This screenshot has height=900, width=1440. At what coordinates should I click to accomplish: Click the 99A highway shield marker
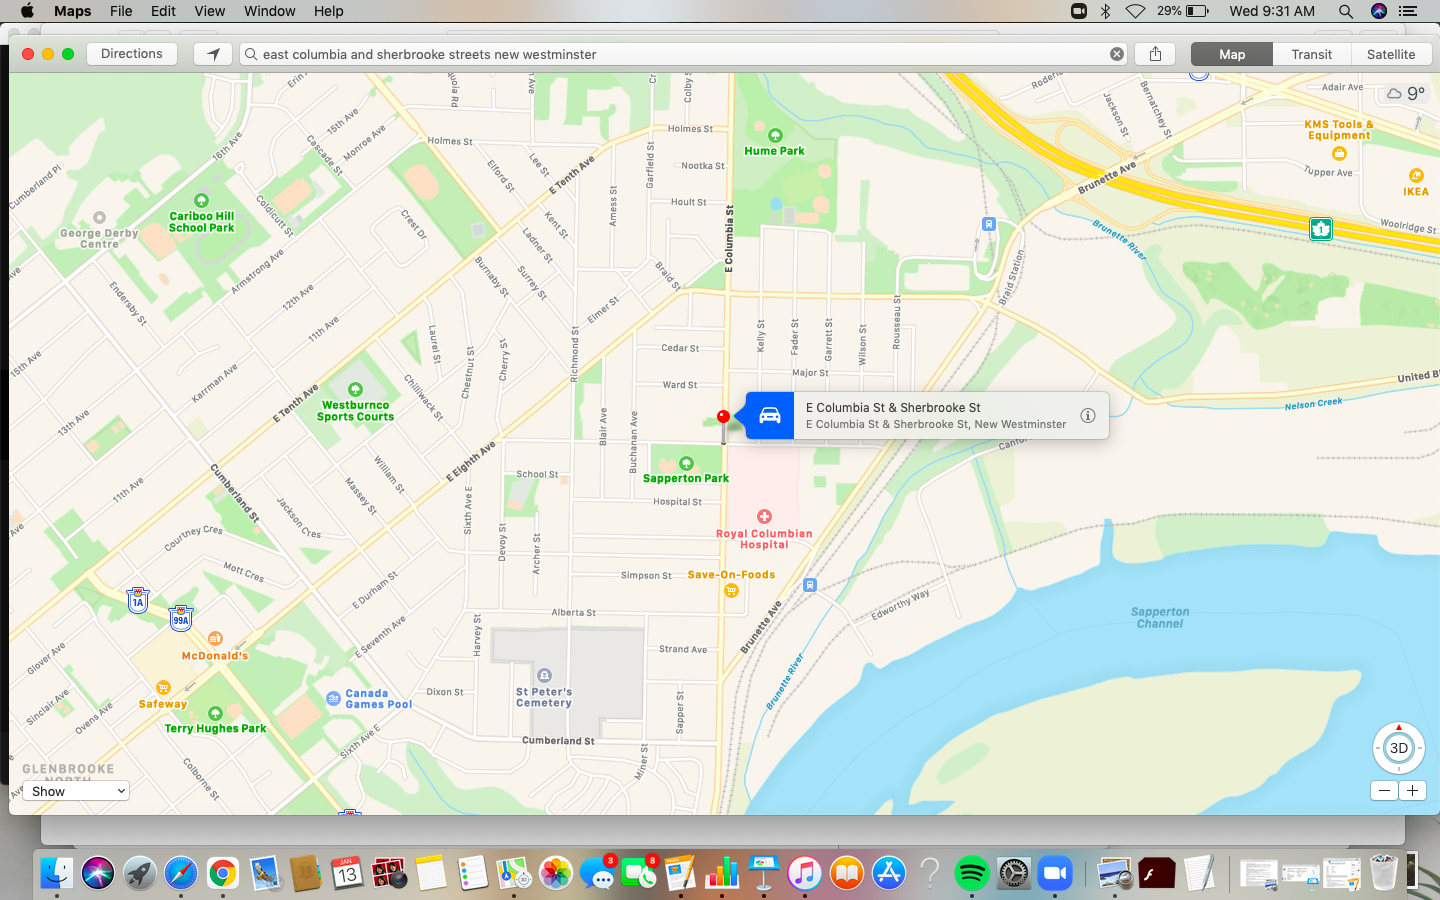180,618
